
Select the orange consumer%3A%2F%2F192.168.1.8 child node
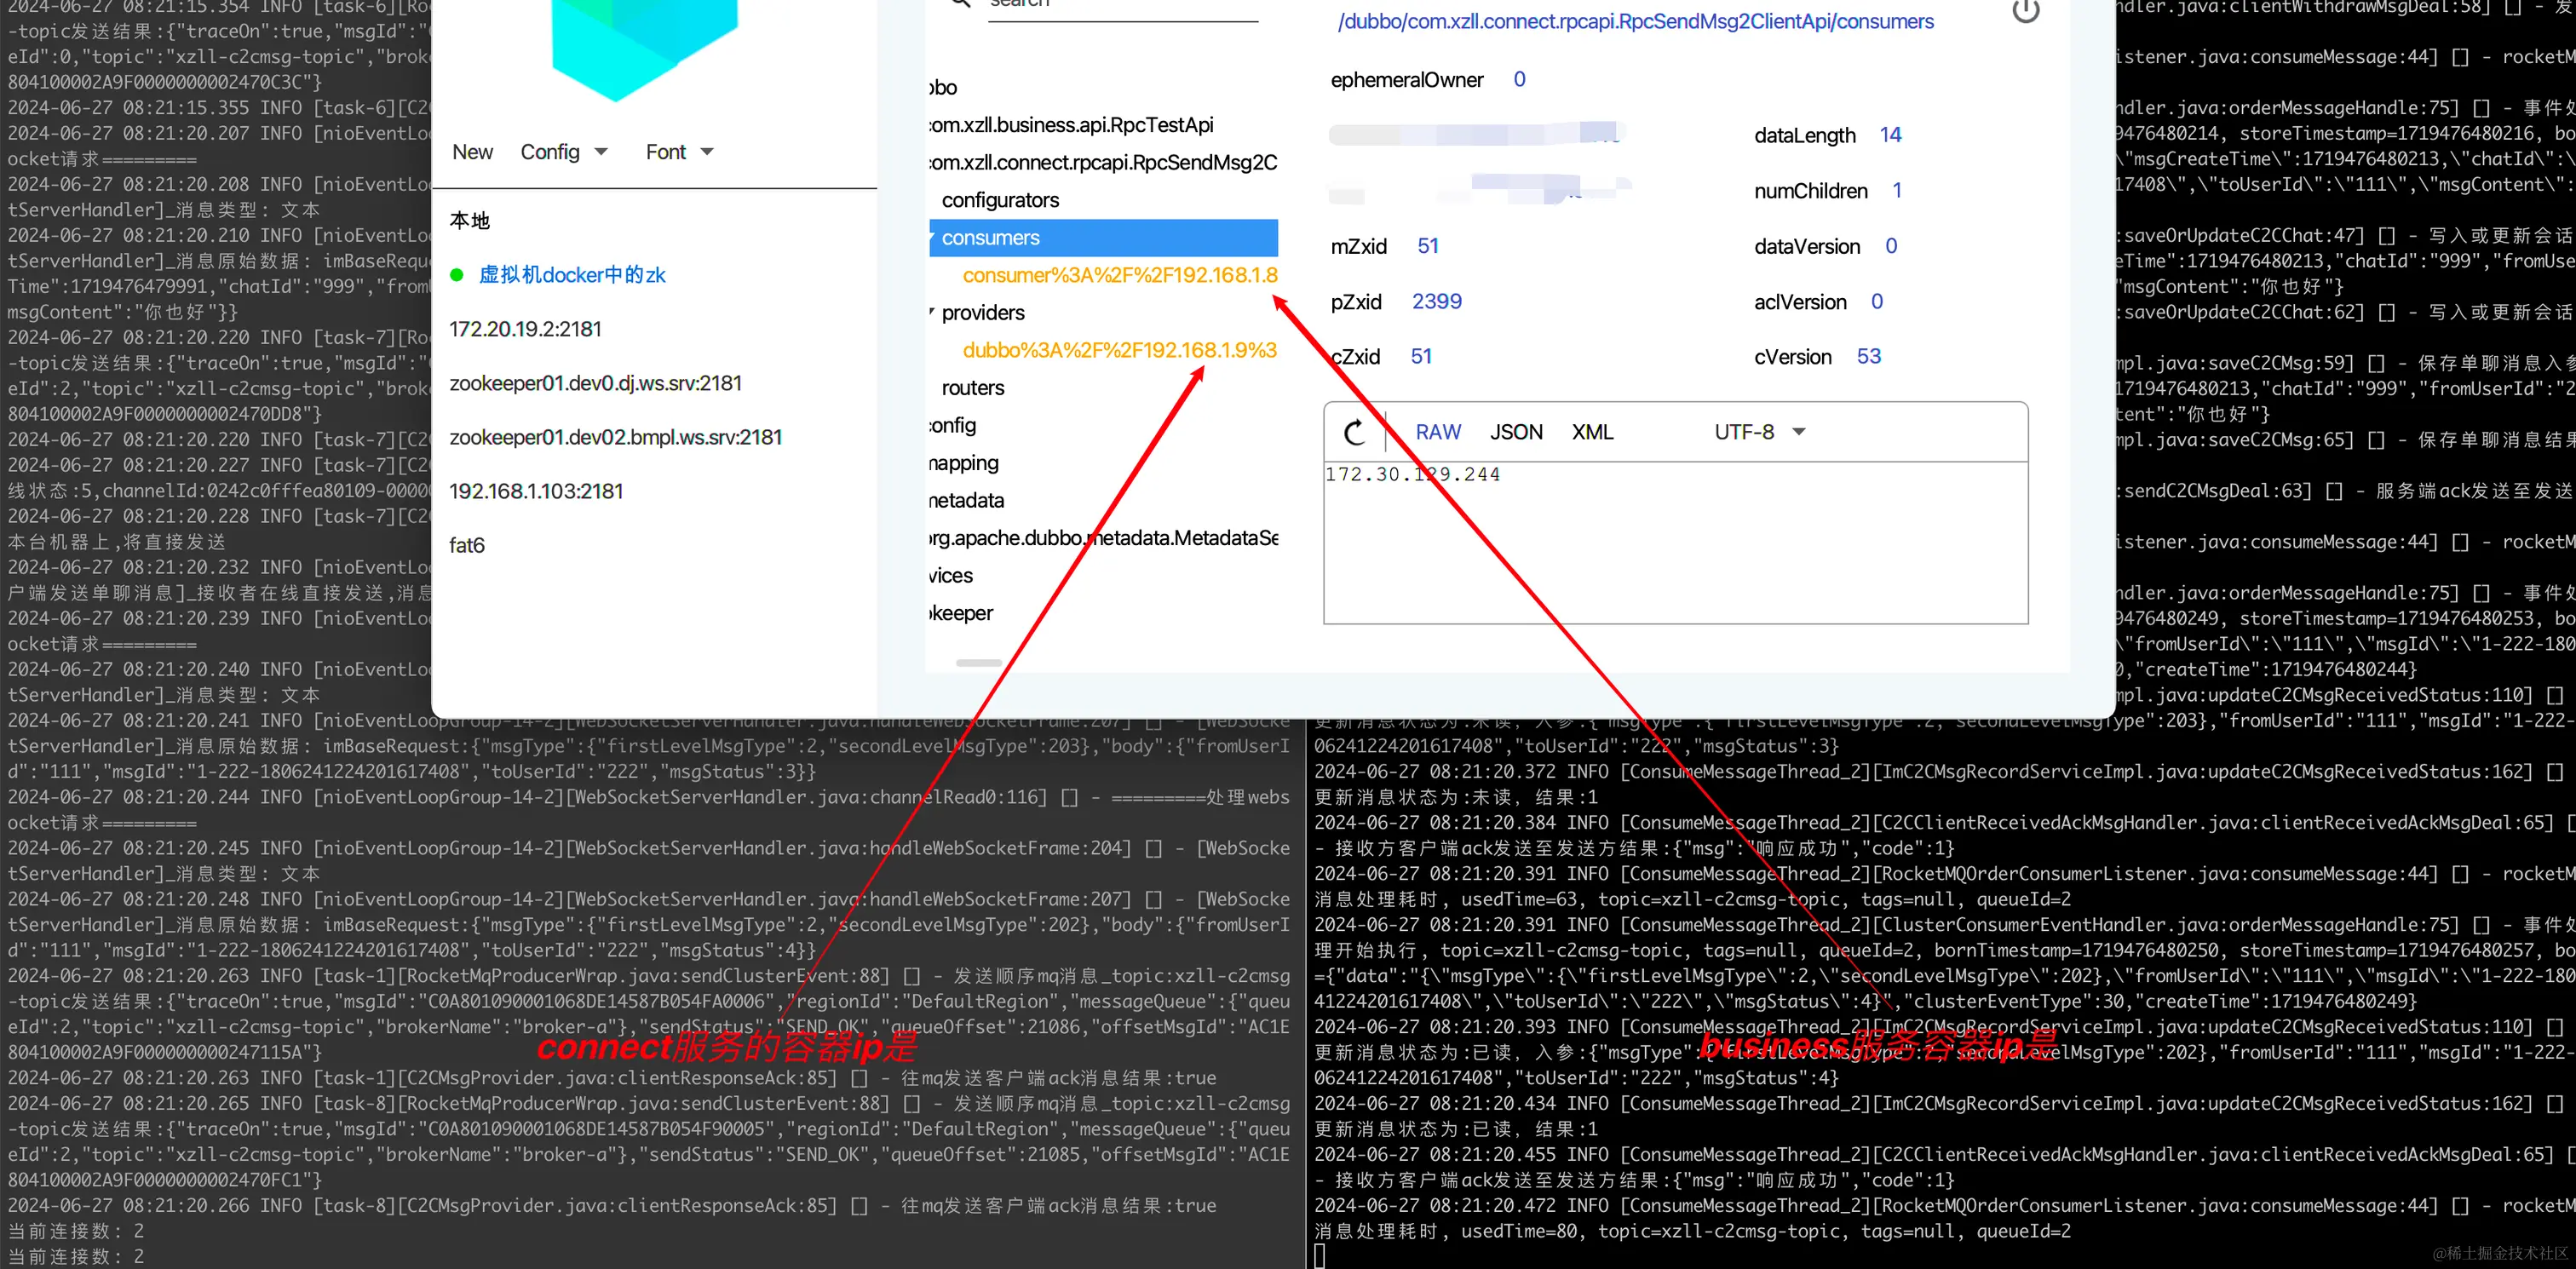(1119, 275)
